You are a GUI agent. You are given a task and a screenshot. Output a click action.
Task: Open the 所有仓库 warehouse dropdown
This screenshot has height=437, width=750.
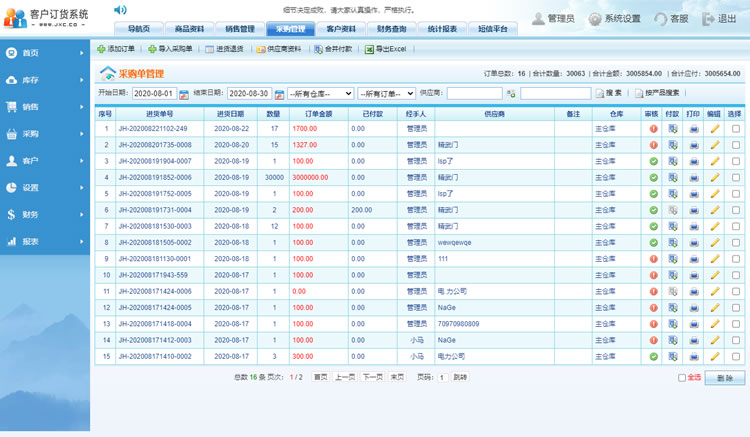[x=320, y=94]
